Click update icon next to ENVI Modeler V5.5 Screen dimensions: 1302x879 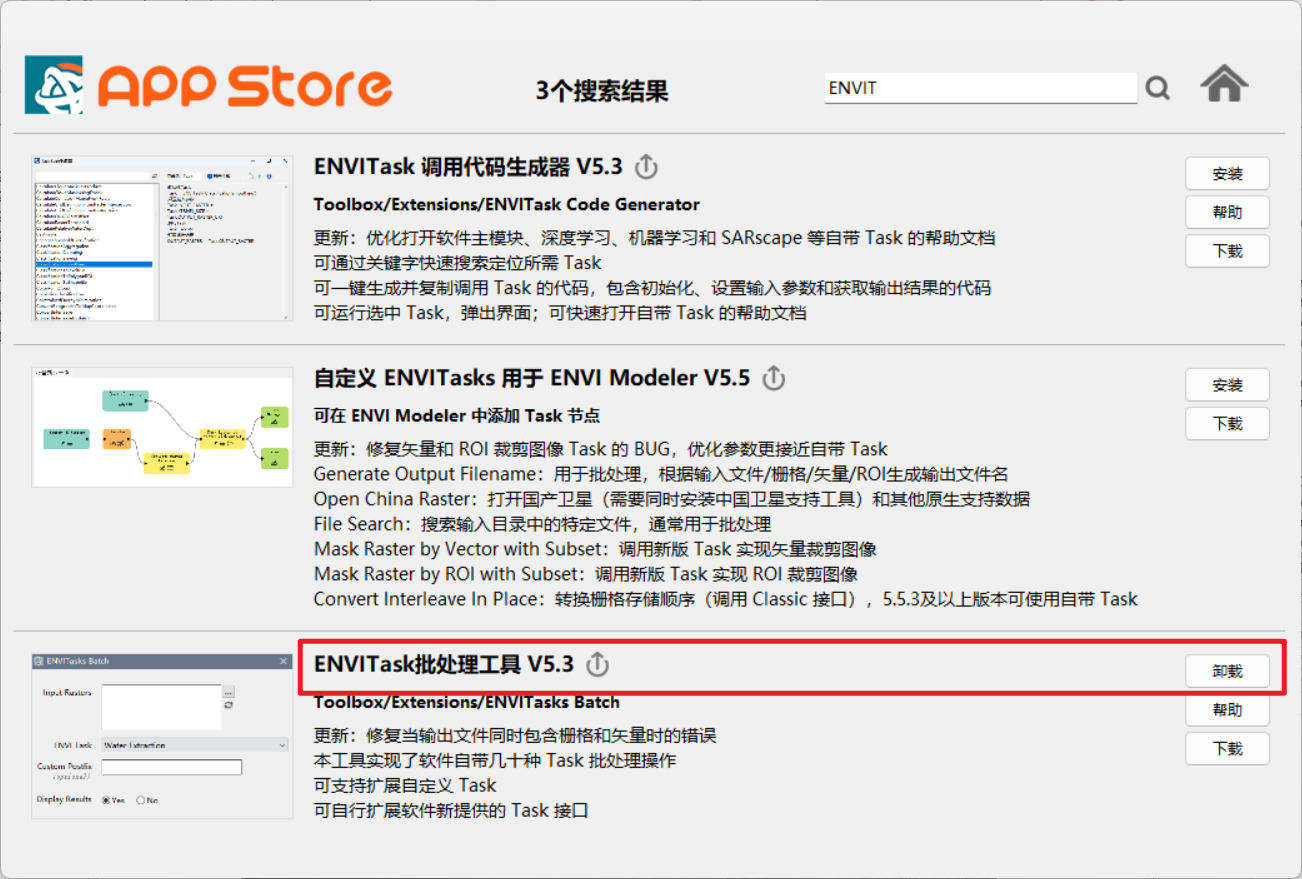click(773, 379)
